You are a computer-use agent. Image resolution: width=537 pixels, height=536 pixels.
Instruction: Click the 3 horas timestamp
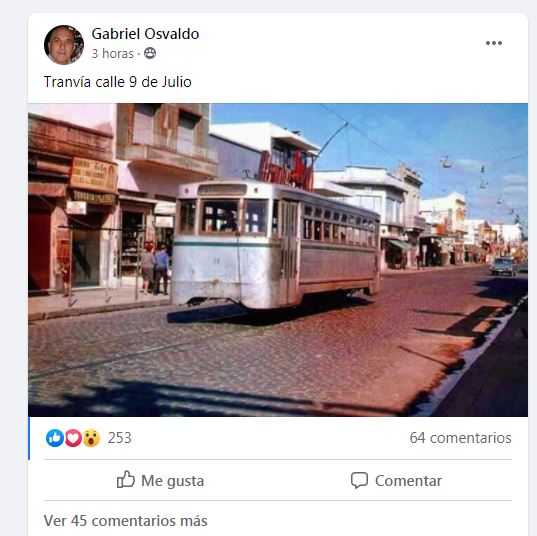(x=112, y=53)
